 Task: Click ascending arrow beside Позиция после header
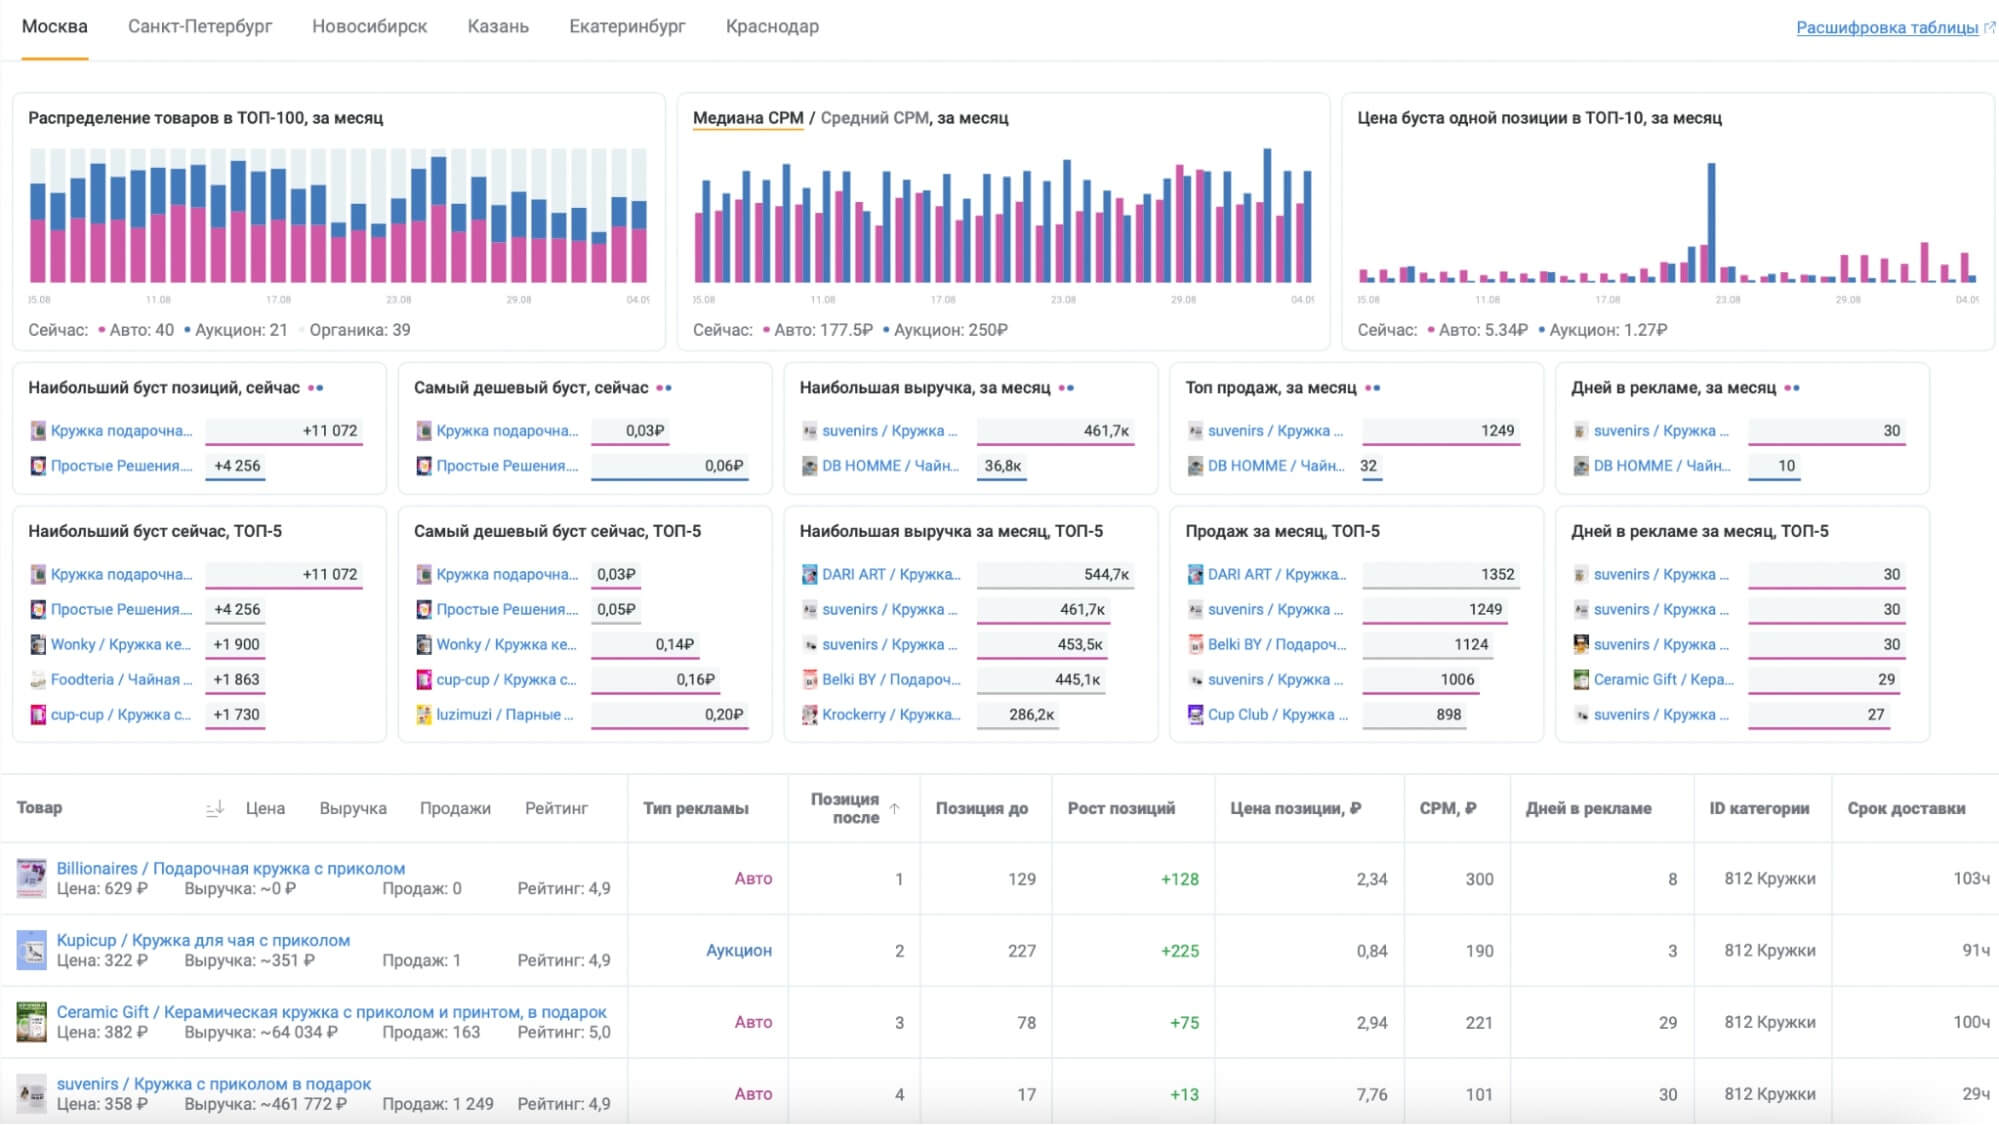[x=895, y=808]
